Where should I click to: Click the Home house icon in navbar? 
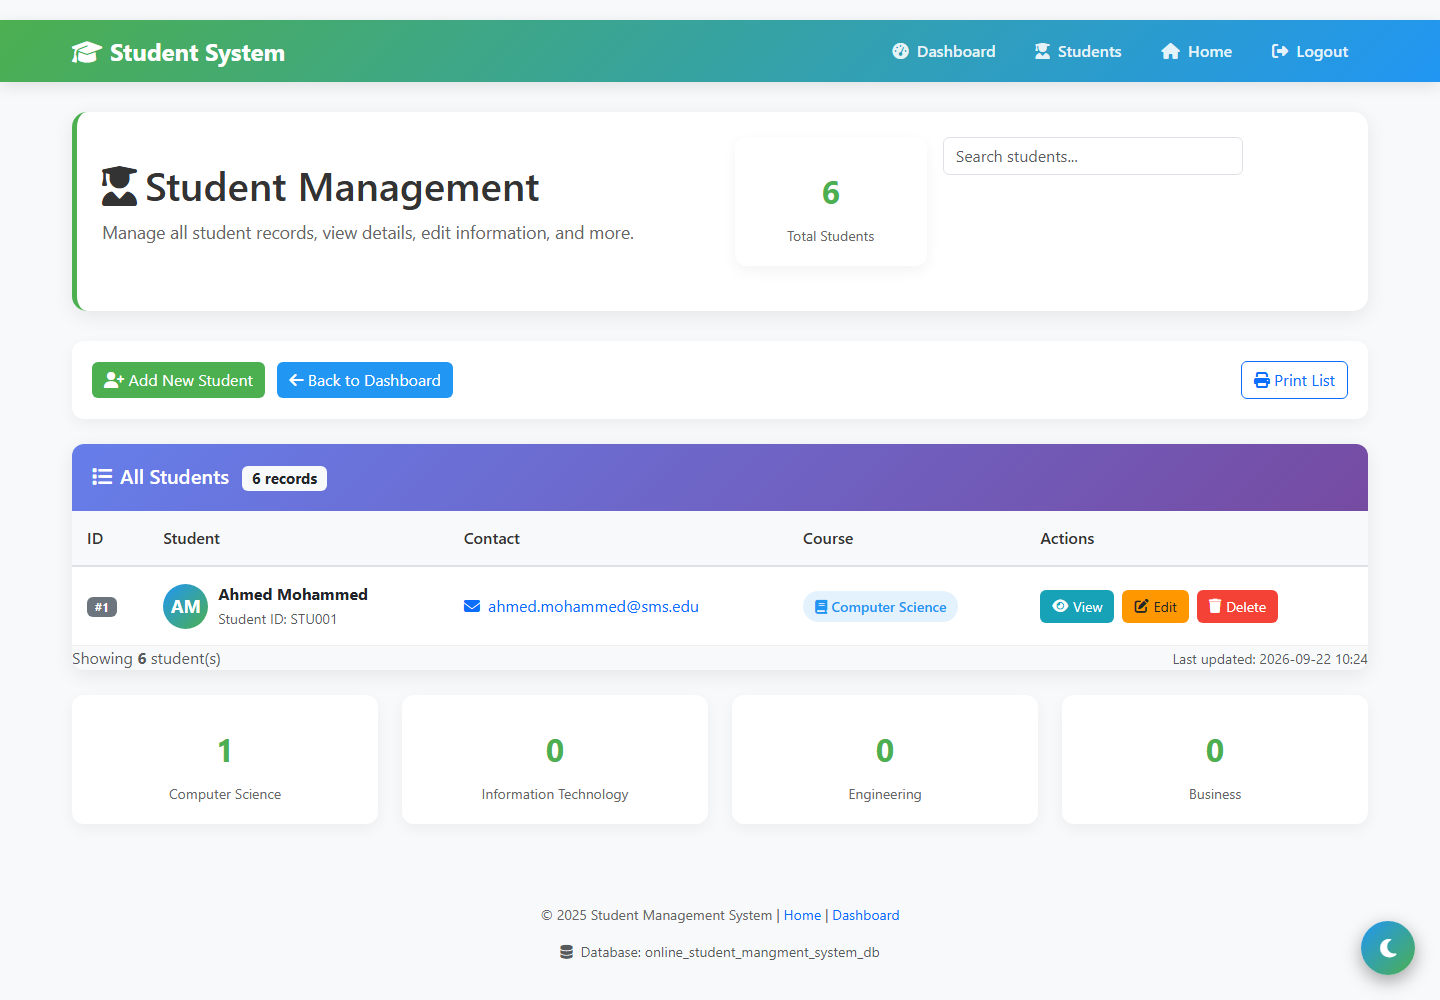click(1170, 51)
